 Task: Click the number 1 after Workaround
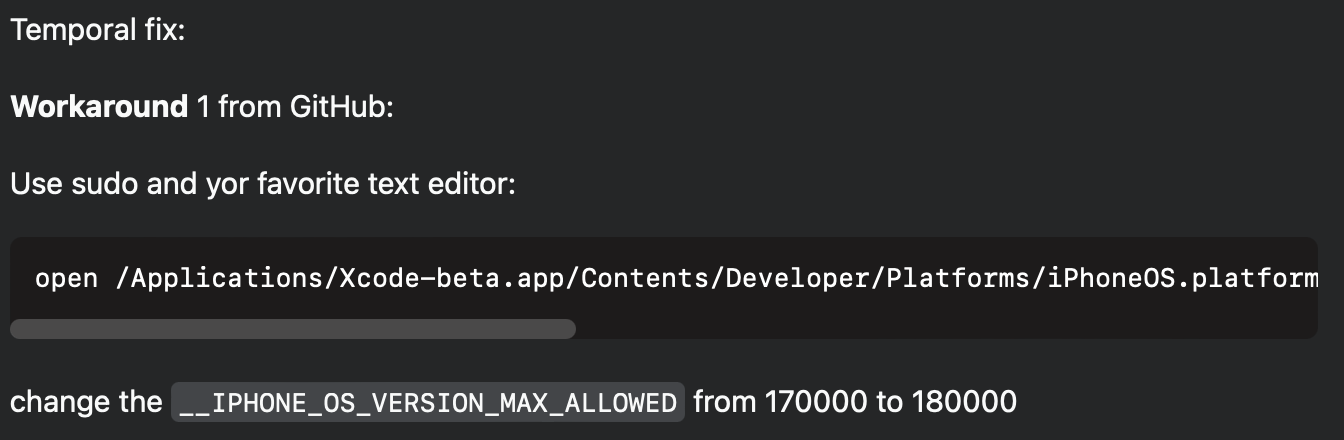[x=204, y=107]
